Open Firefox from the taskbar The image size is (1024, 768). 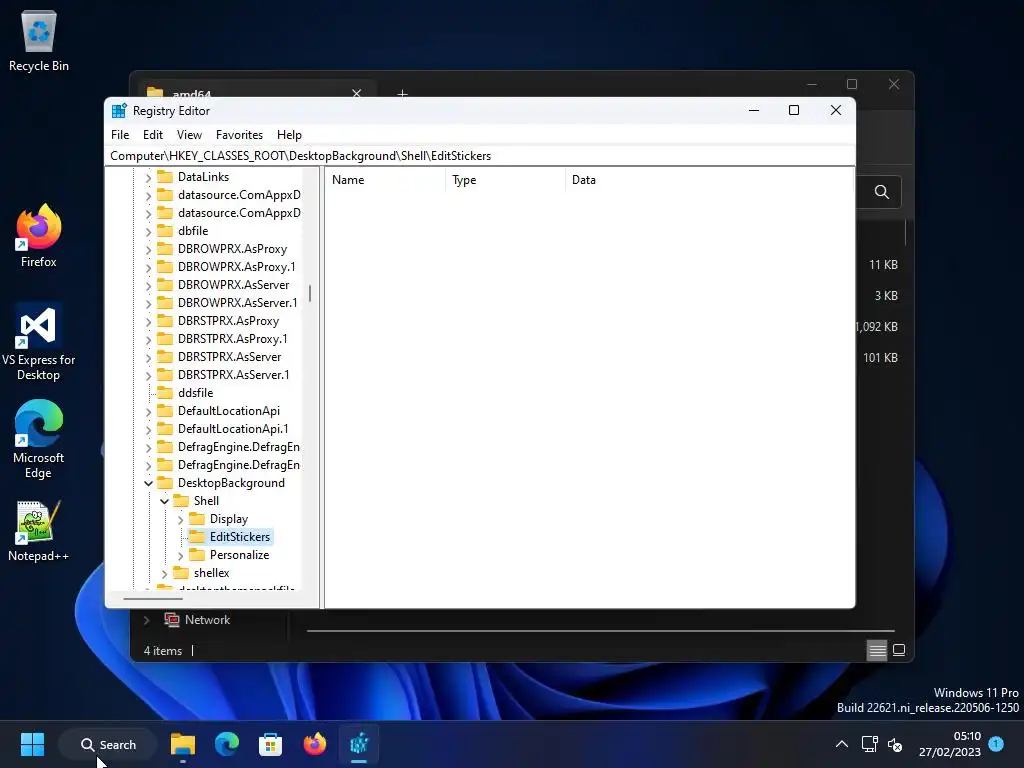pyautogui.click(x=315, y=744)
